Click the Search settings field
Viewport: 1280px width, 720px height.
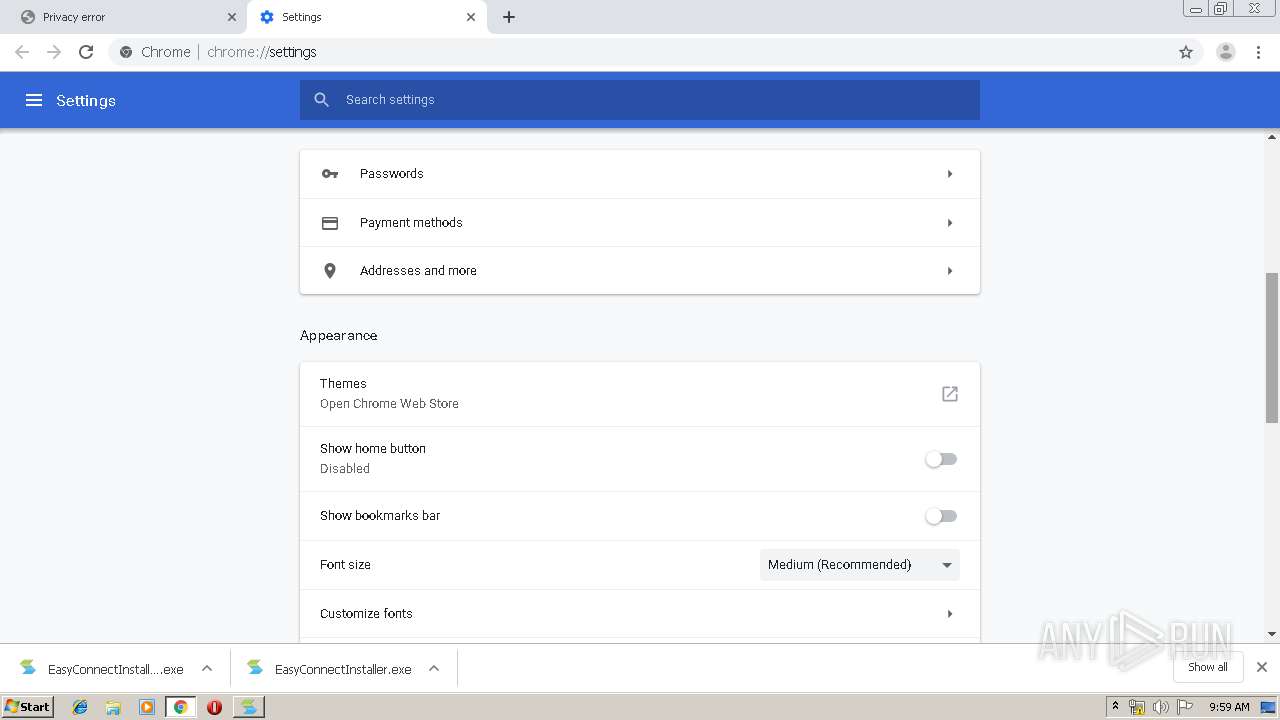[640, 100]
